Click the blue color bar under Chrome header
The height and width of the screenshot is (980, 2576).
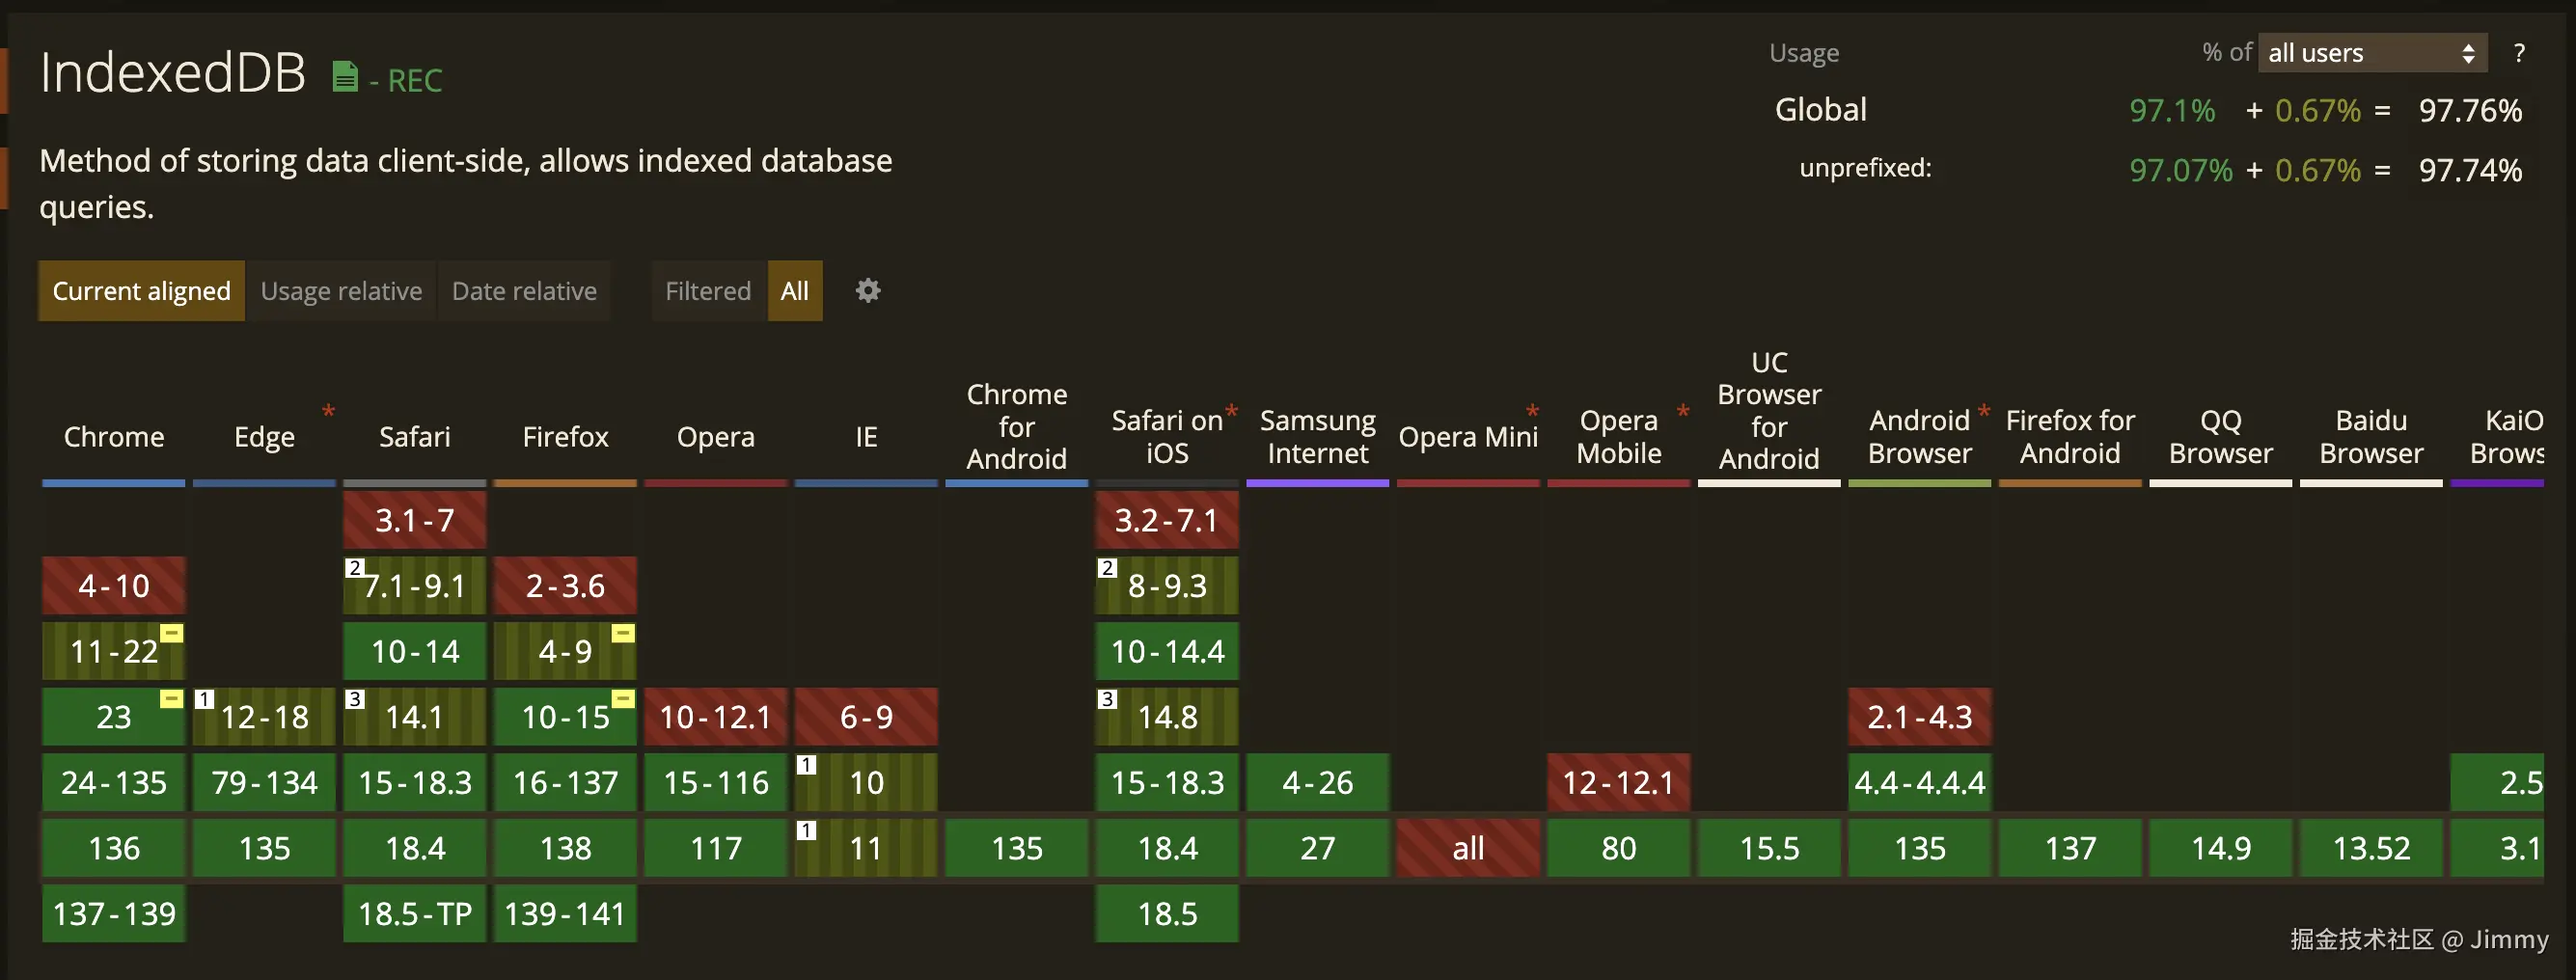(113, 483)
